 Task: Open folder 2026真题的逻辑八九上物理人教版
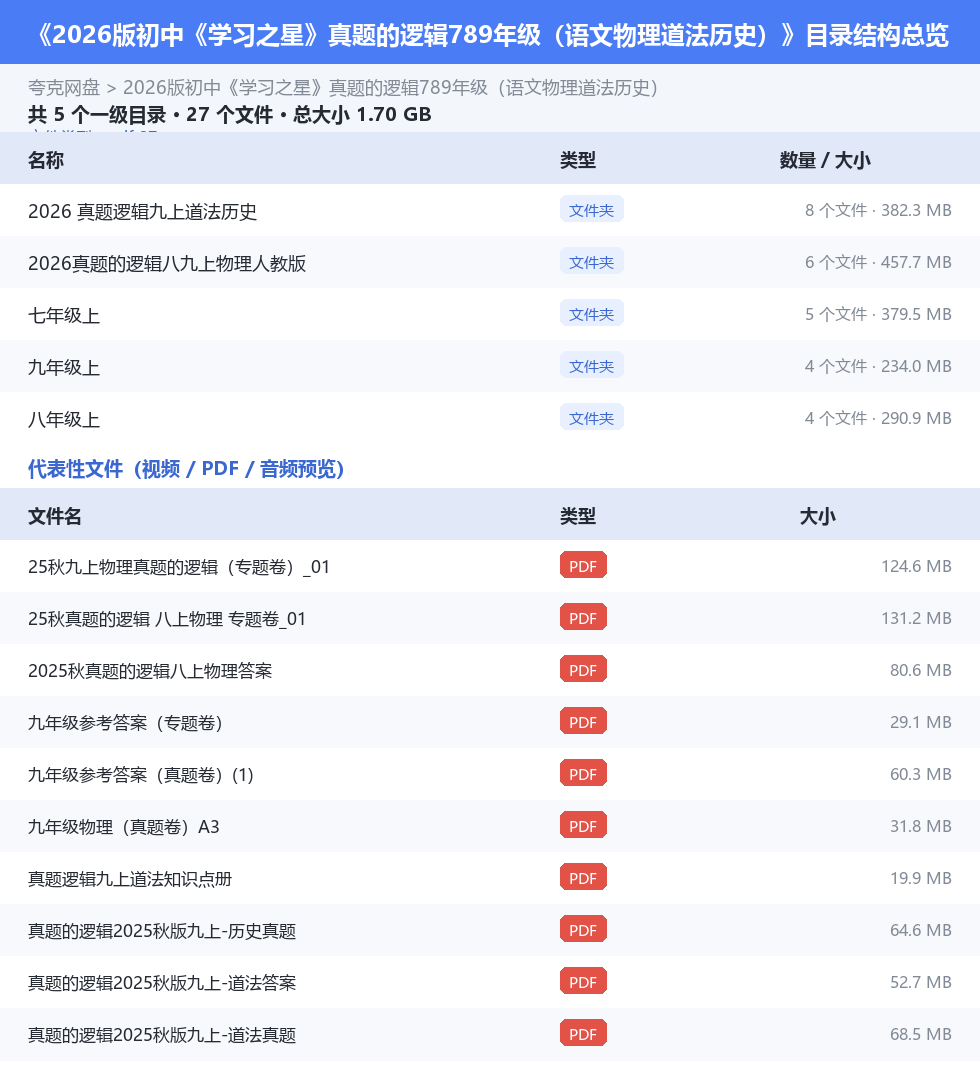pyautogui.click(x=166, y=263)
